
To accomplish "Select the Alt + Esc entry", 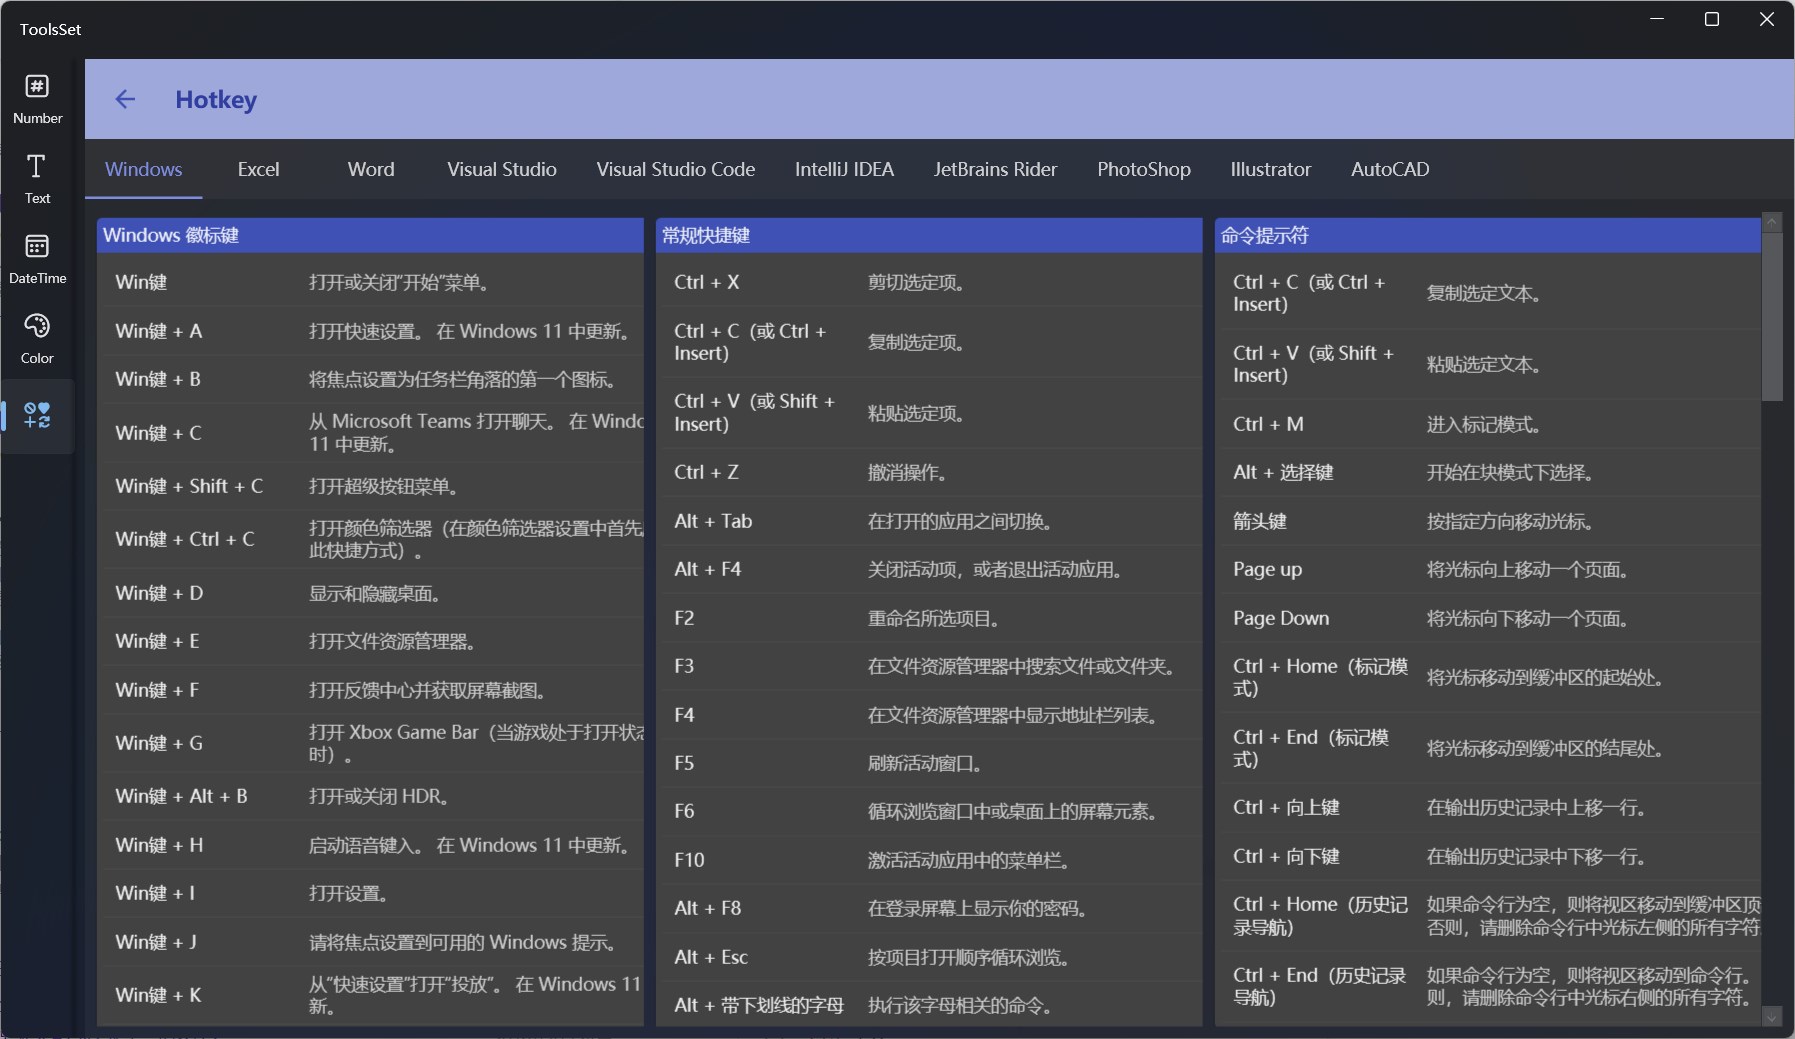I will coord(931,957).
